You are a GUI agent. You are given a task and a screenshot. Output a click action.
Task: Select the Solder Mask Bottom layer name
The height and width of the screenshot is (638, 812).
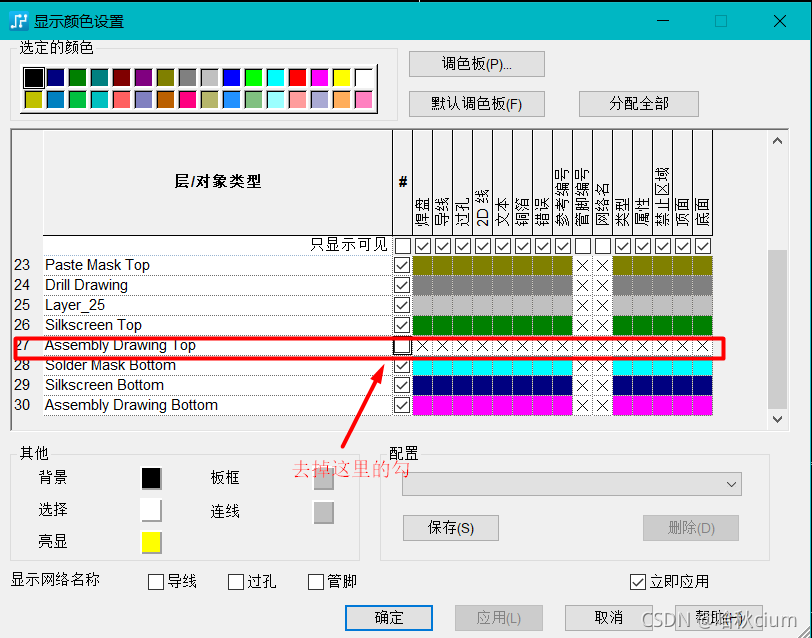click(110, 365)
